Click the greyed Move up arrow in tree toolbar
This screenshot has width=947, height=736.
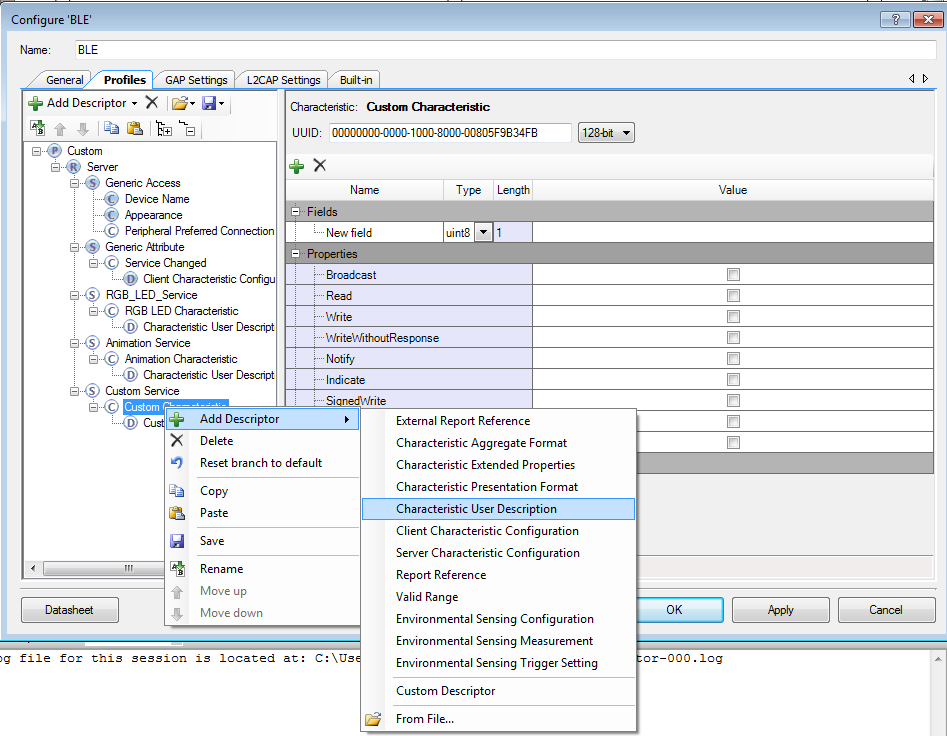(60, 129)
